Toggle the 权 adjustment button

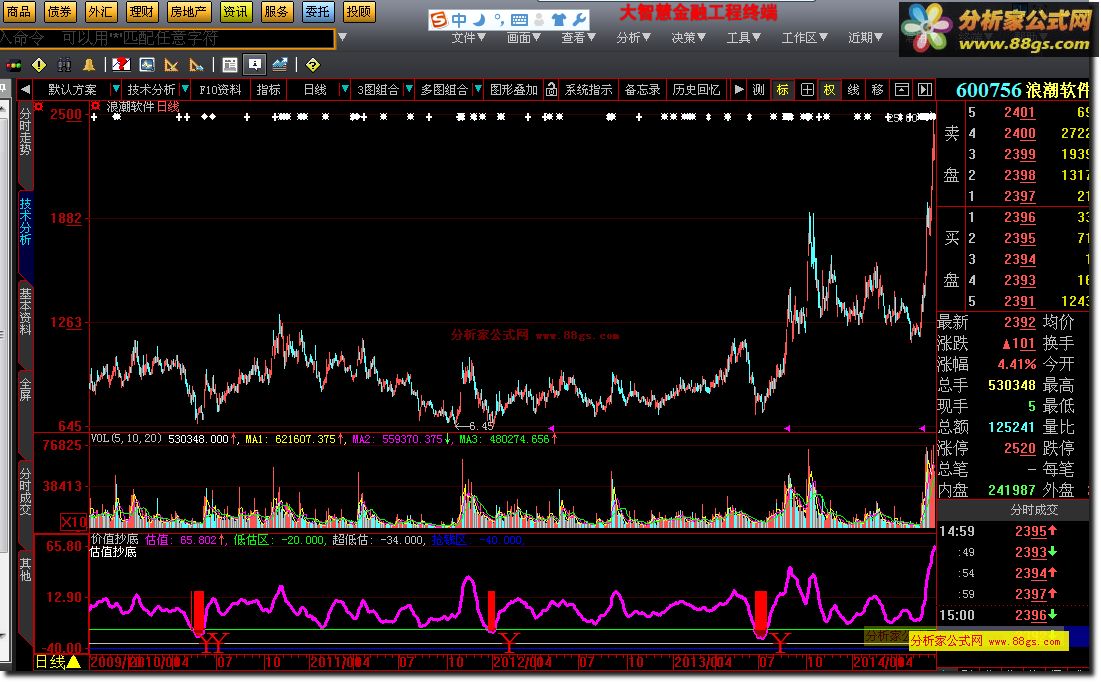coord(829,89)
